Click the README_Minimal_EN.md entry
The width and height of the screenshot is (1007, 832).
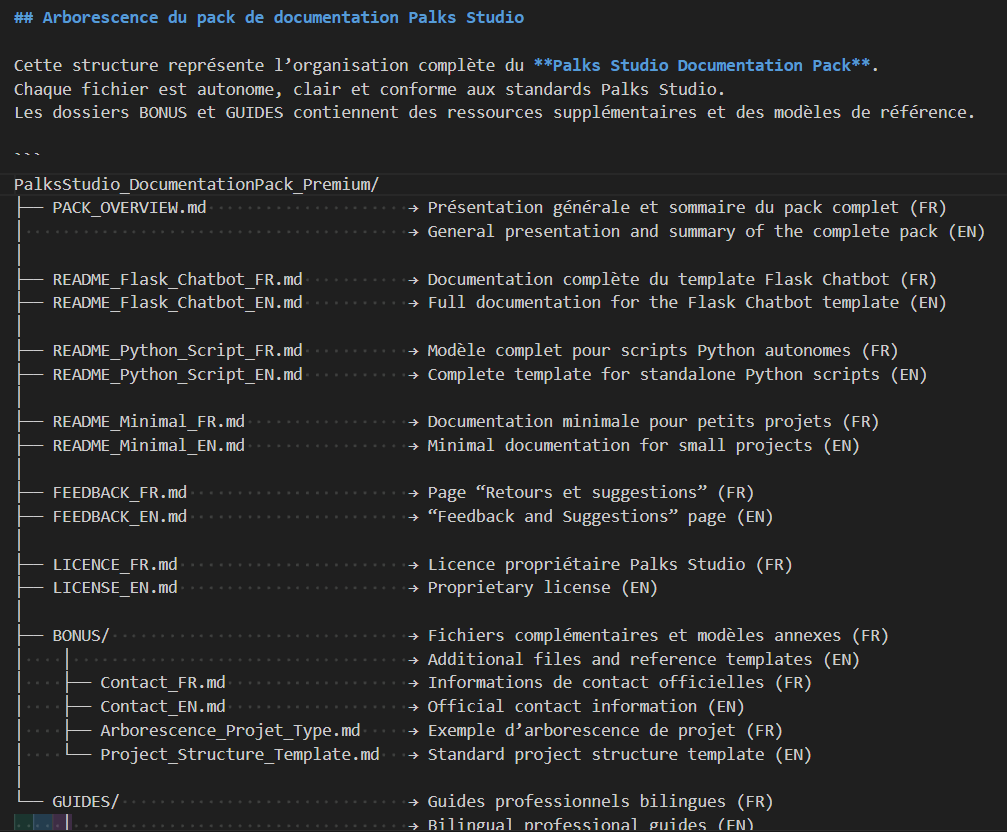[148, 445]
